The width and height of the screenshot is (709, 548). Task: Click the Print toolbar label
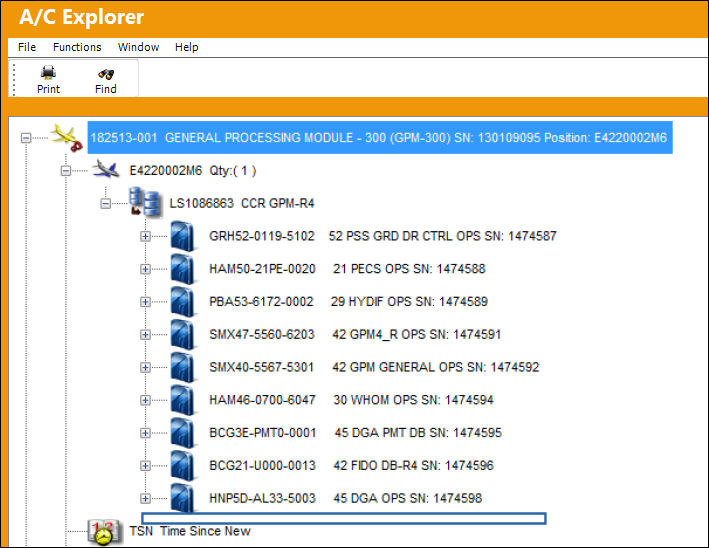(48, 89)
